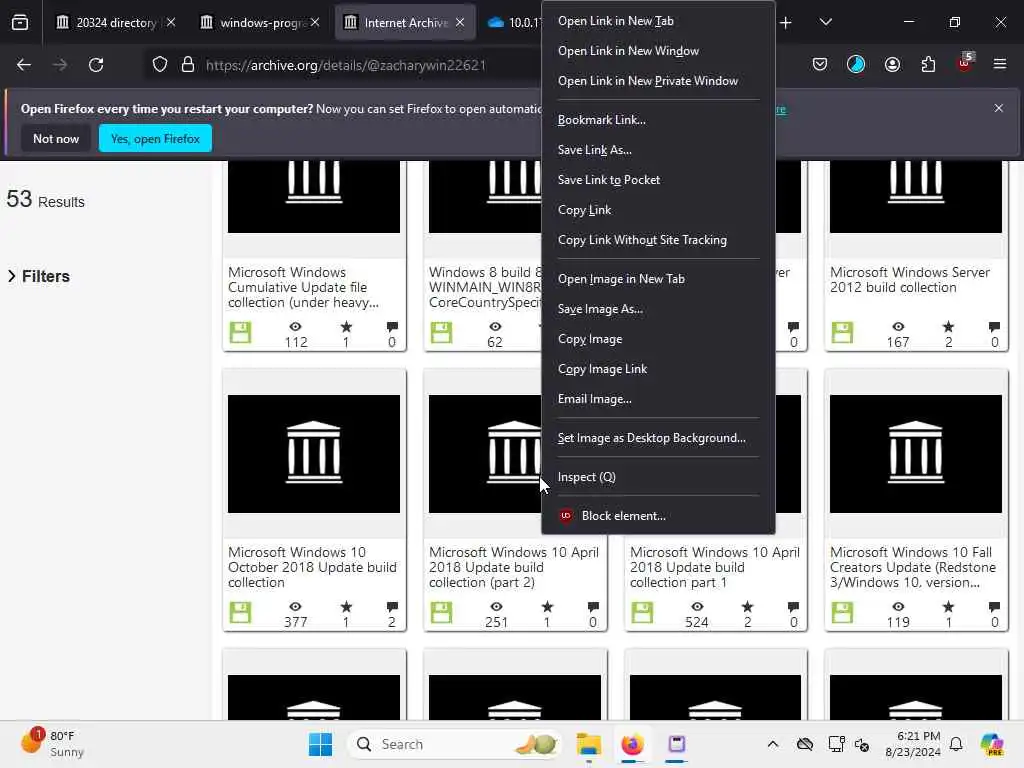
Task: Click reviews bubble on October 2018 Update card
Action: (392, 607)
